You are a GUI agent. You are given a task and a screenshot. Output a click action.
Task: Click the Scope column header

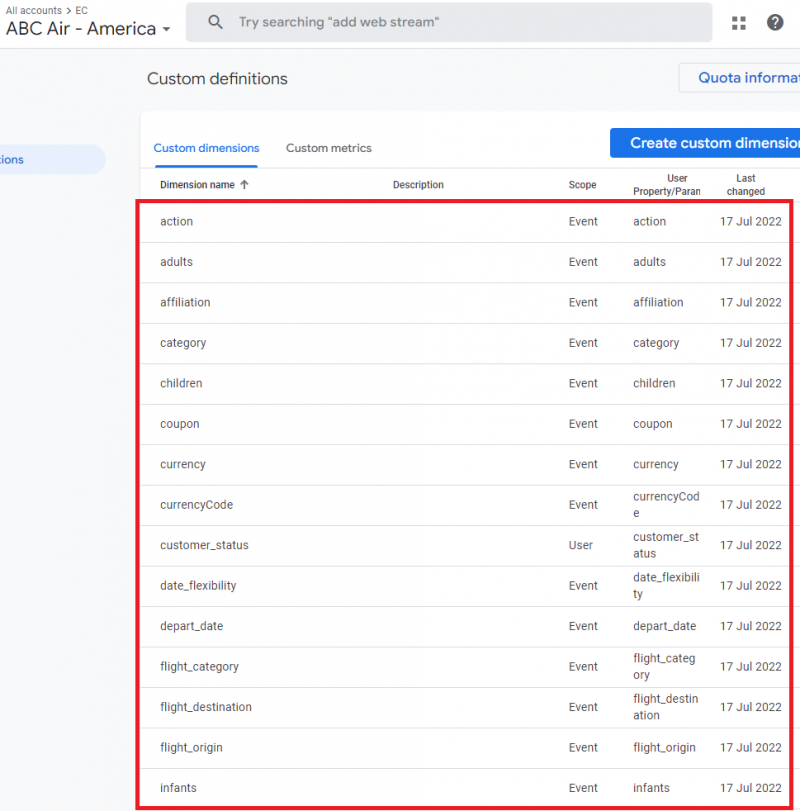[582, 185]
